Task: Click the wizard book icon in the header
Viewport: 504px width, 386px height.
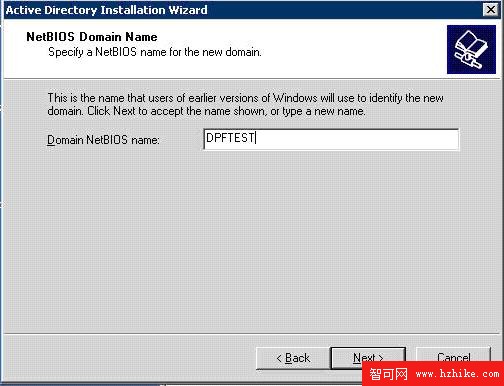Action: (471, 49)
